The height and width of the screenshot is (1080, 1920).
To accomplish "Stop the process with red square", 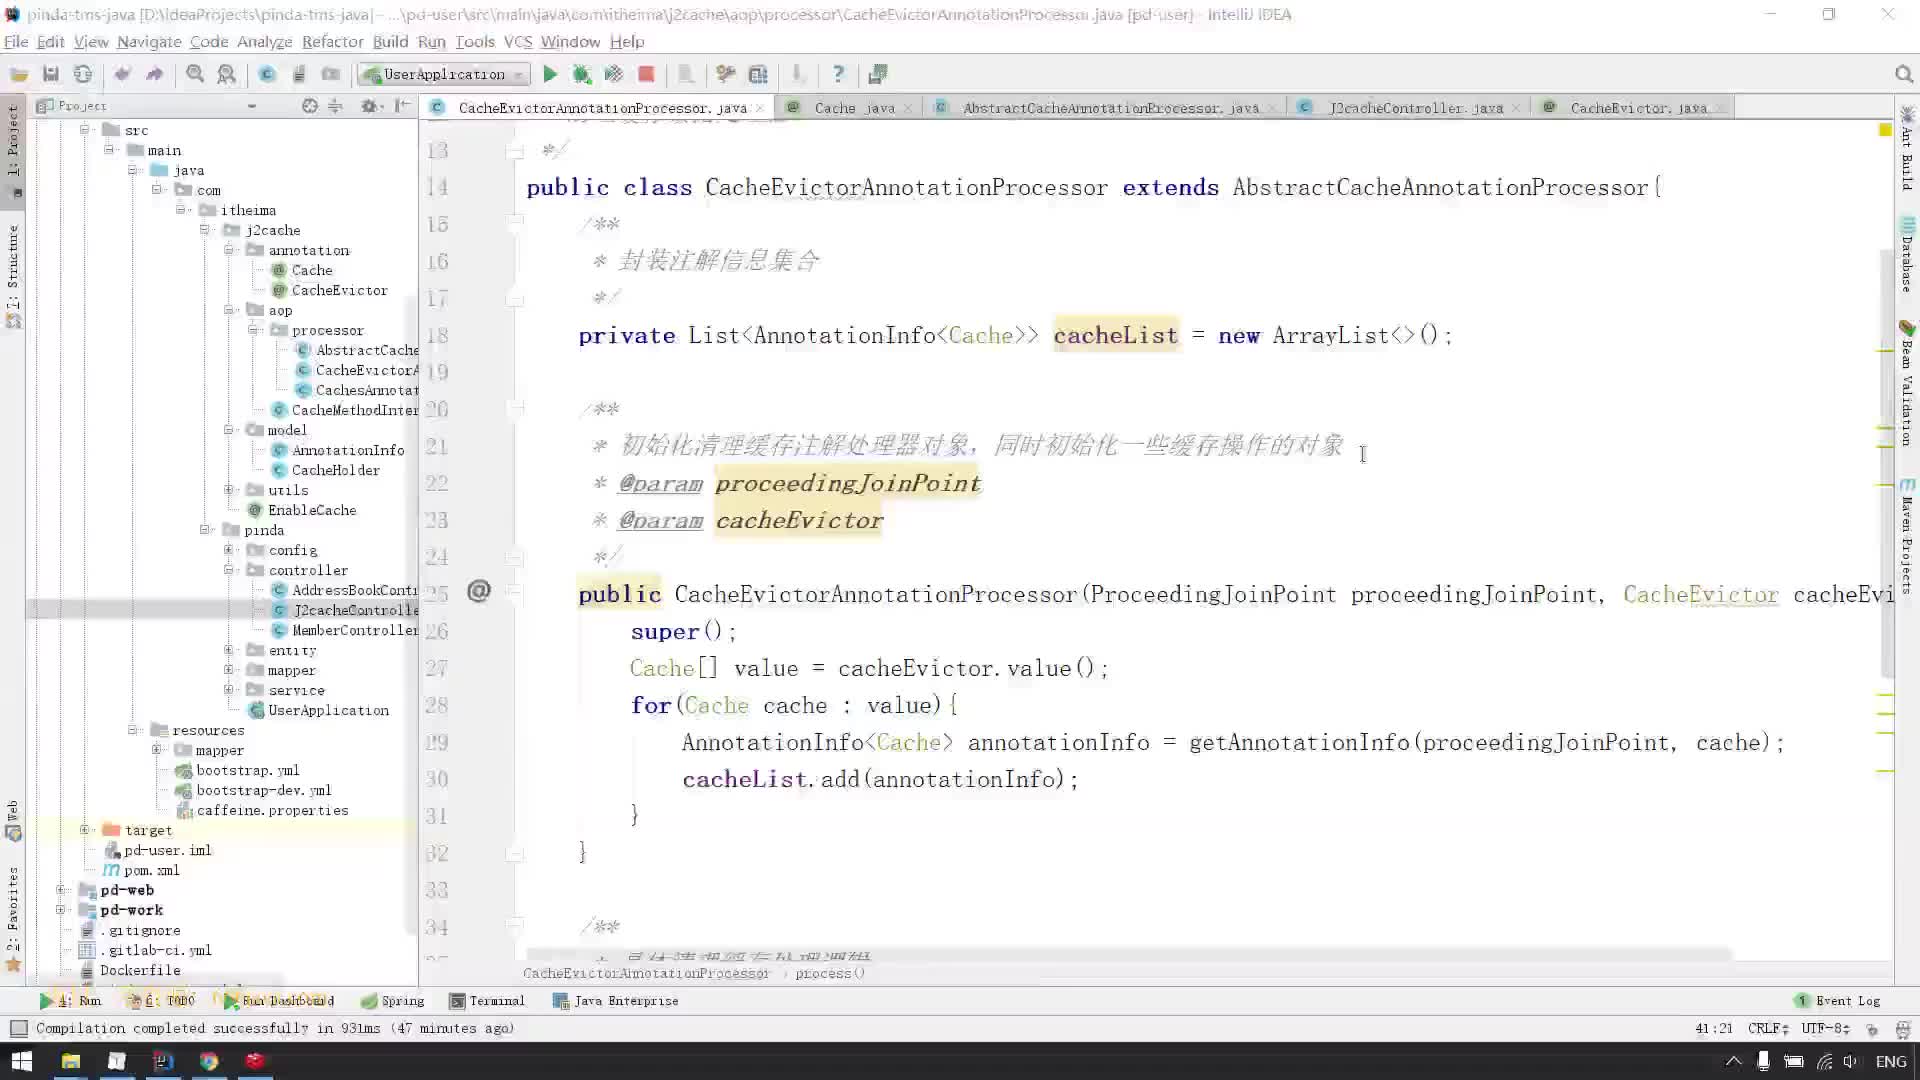I will coord(646,74).
